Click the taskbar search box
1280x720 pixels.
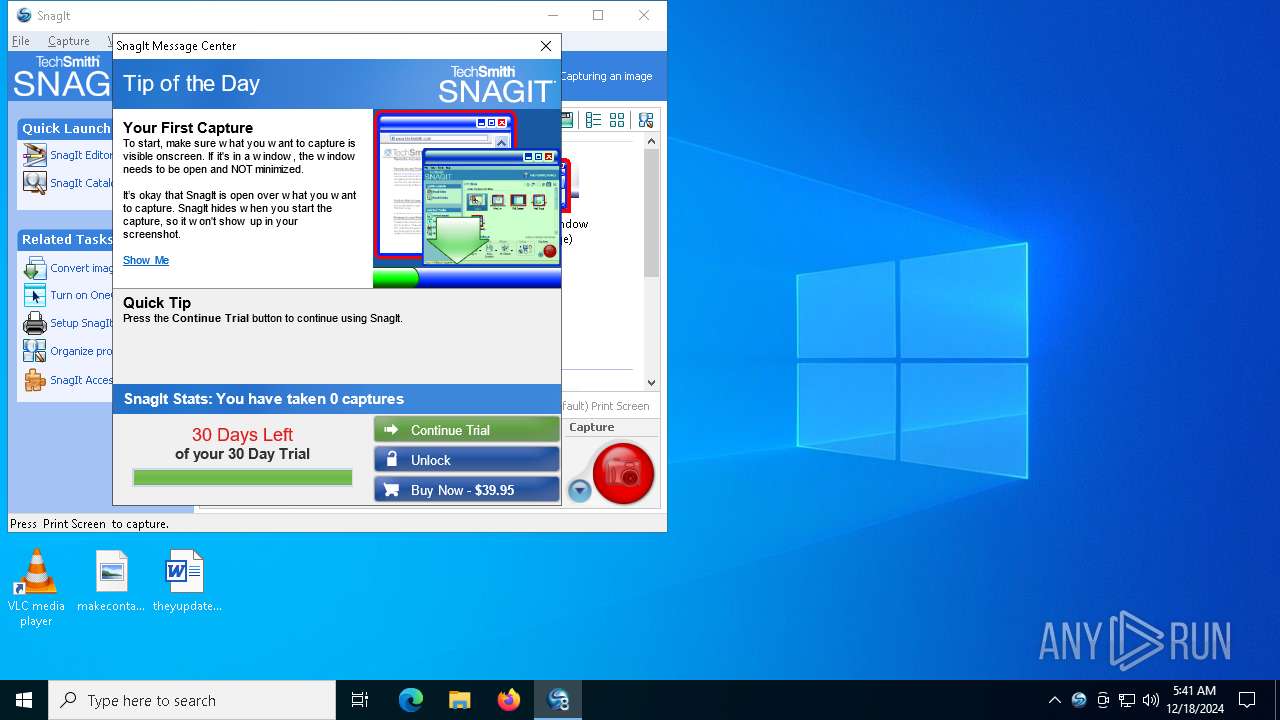(x=192, y=700)
